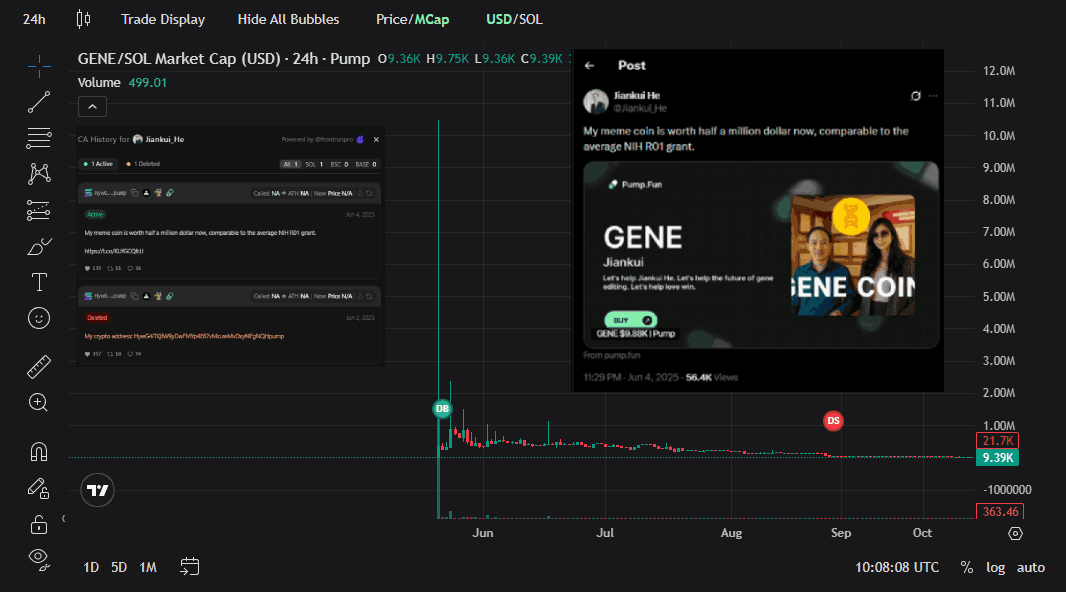Toggle USD/SOL currency mode
The width and height of the screenshot is (1066, 592).
point(514,19)
